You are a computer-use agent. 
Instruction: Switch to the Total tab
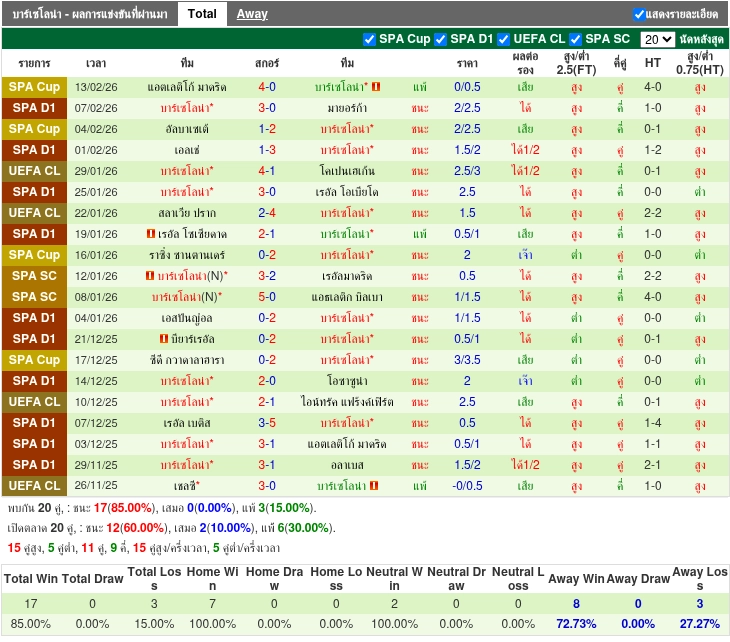[x=202, y=14]
